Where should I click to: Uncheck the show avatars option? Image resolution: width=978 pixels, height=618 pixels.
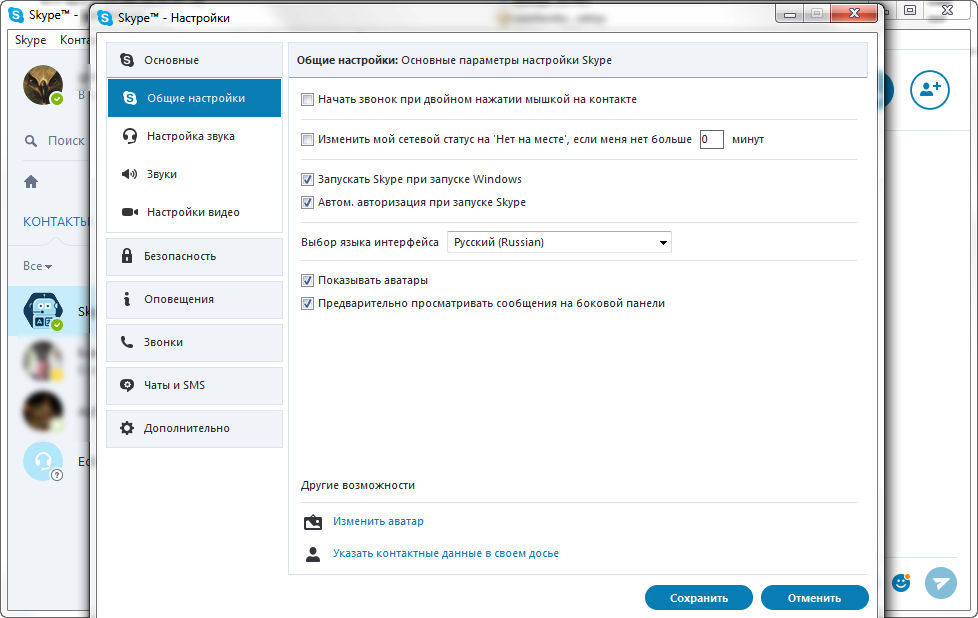(308, 280)
